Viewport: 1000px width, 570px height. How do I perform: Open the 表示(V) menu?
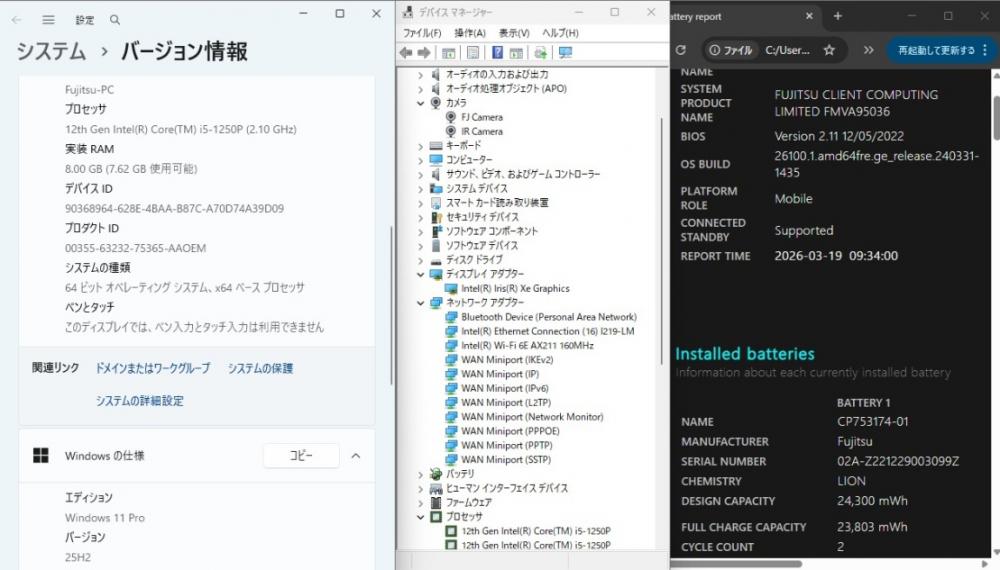[514, 33]
